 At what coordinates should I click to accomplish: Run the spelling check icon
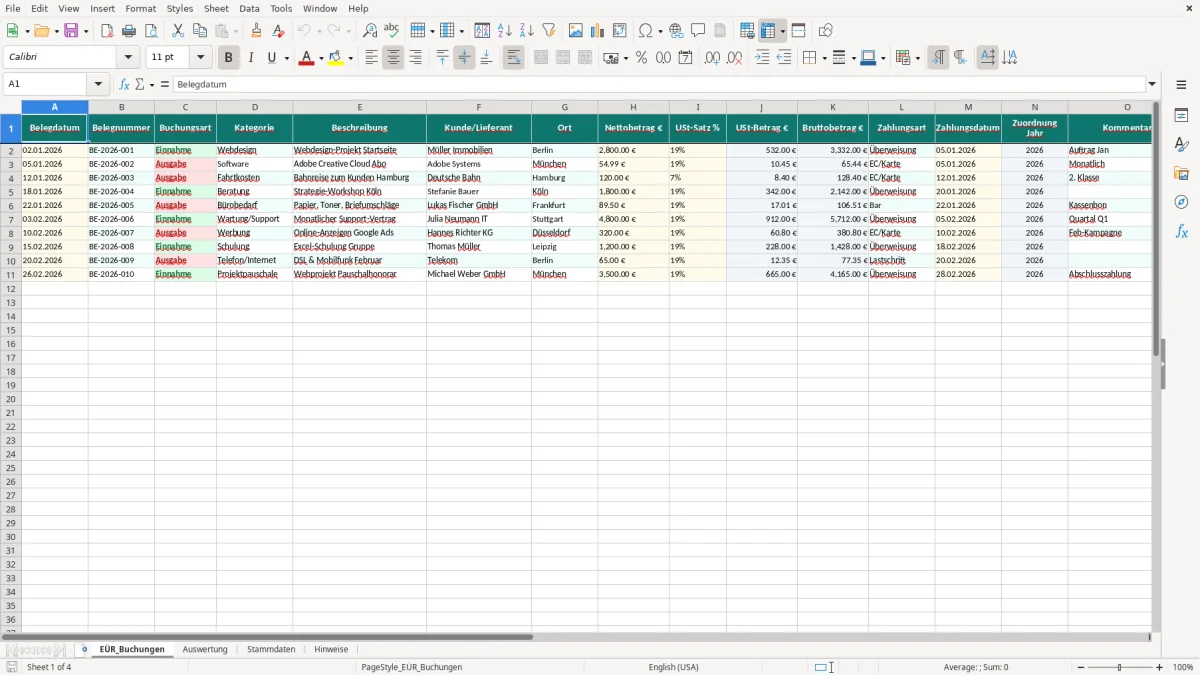click(x=392, y=31)
